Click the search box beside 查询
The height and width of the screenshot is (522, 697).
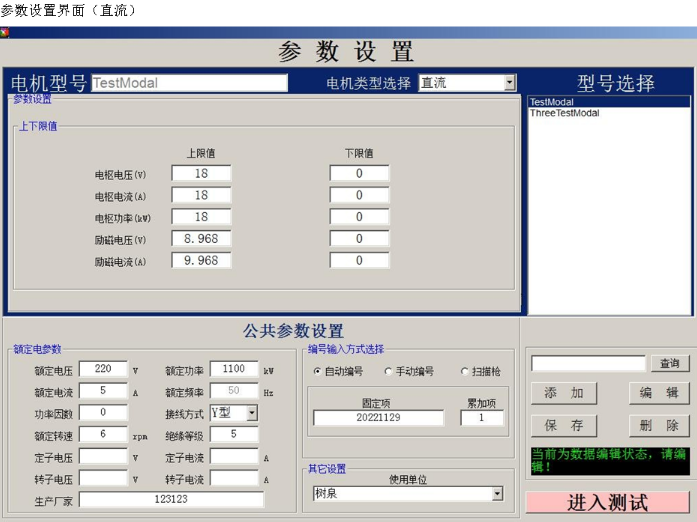(x=588, y=363)
